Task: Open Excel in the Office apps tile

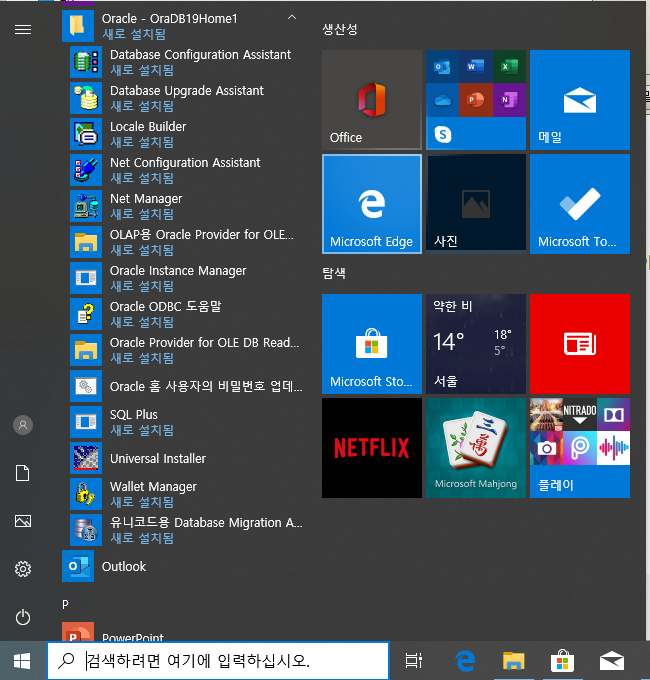Action: (509, 66)
